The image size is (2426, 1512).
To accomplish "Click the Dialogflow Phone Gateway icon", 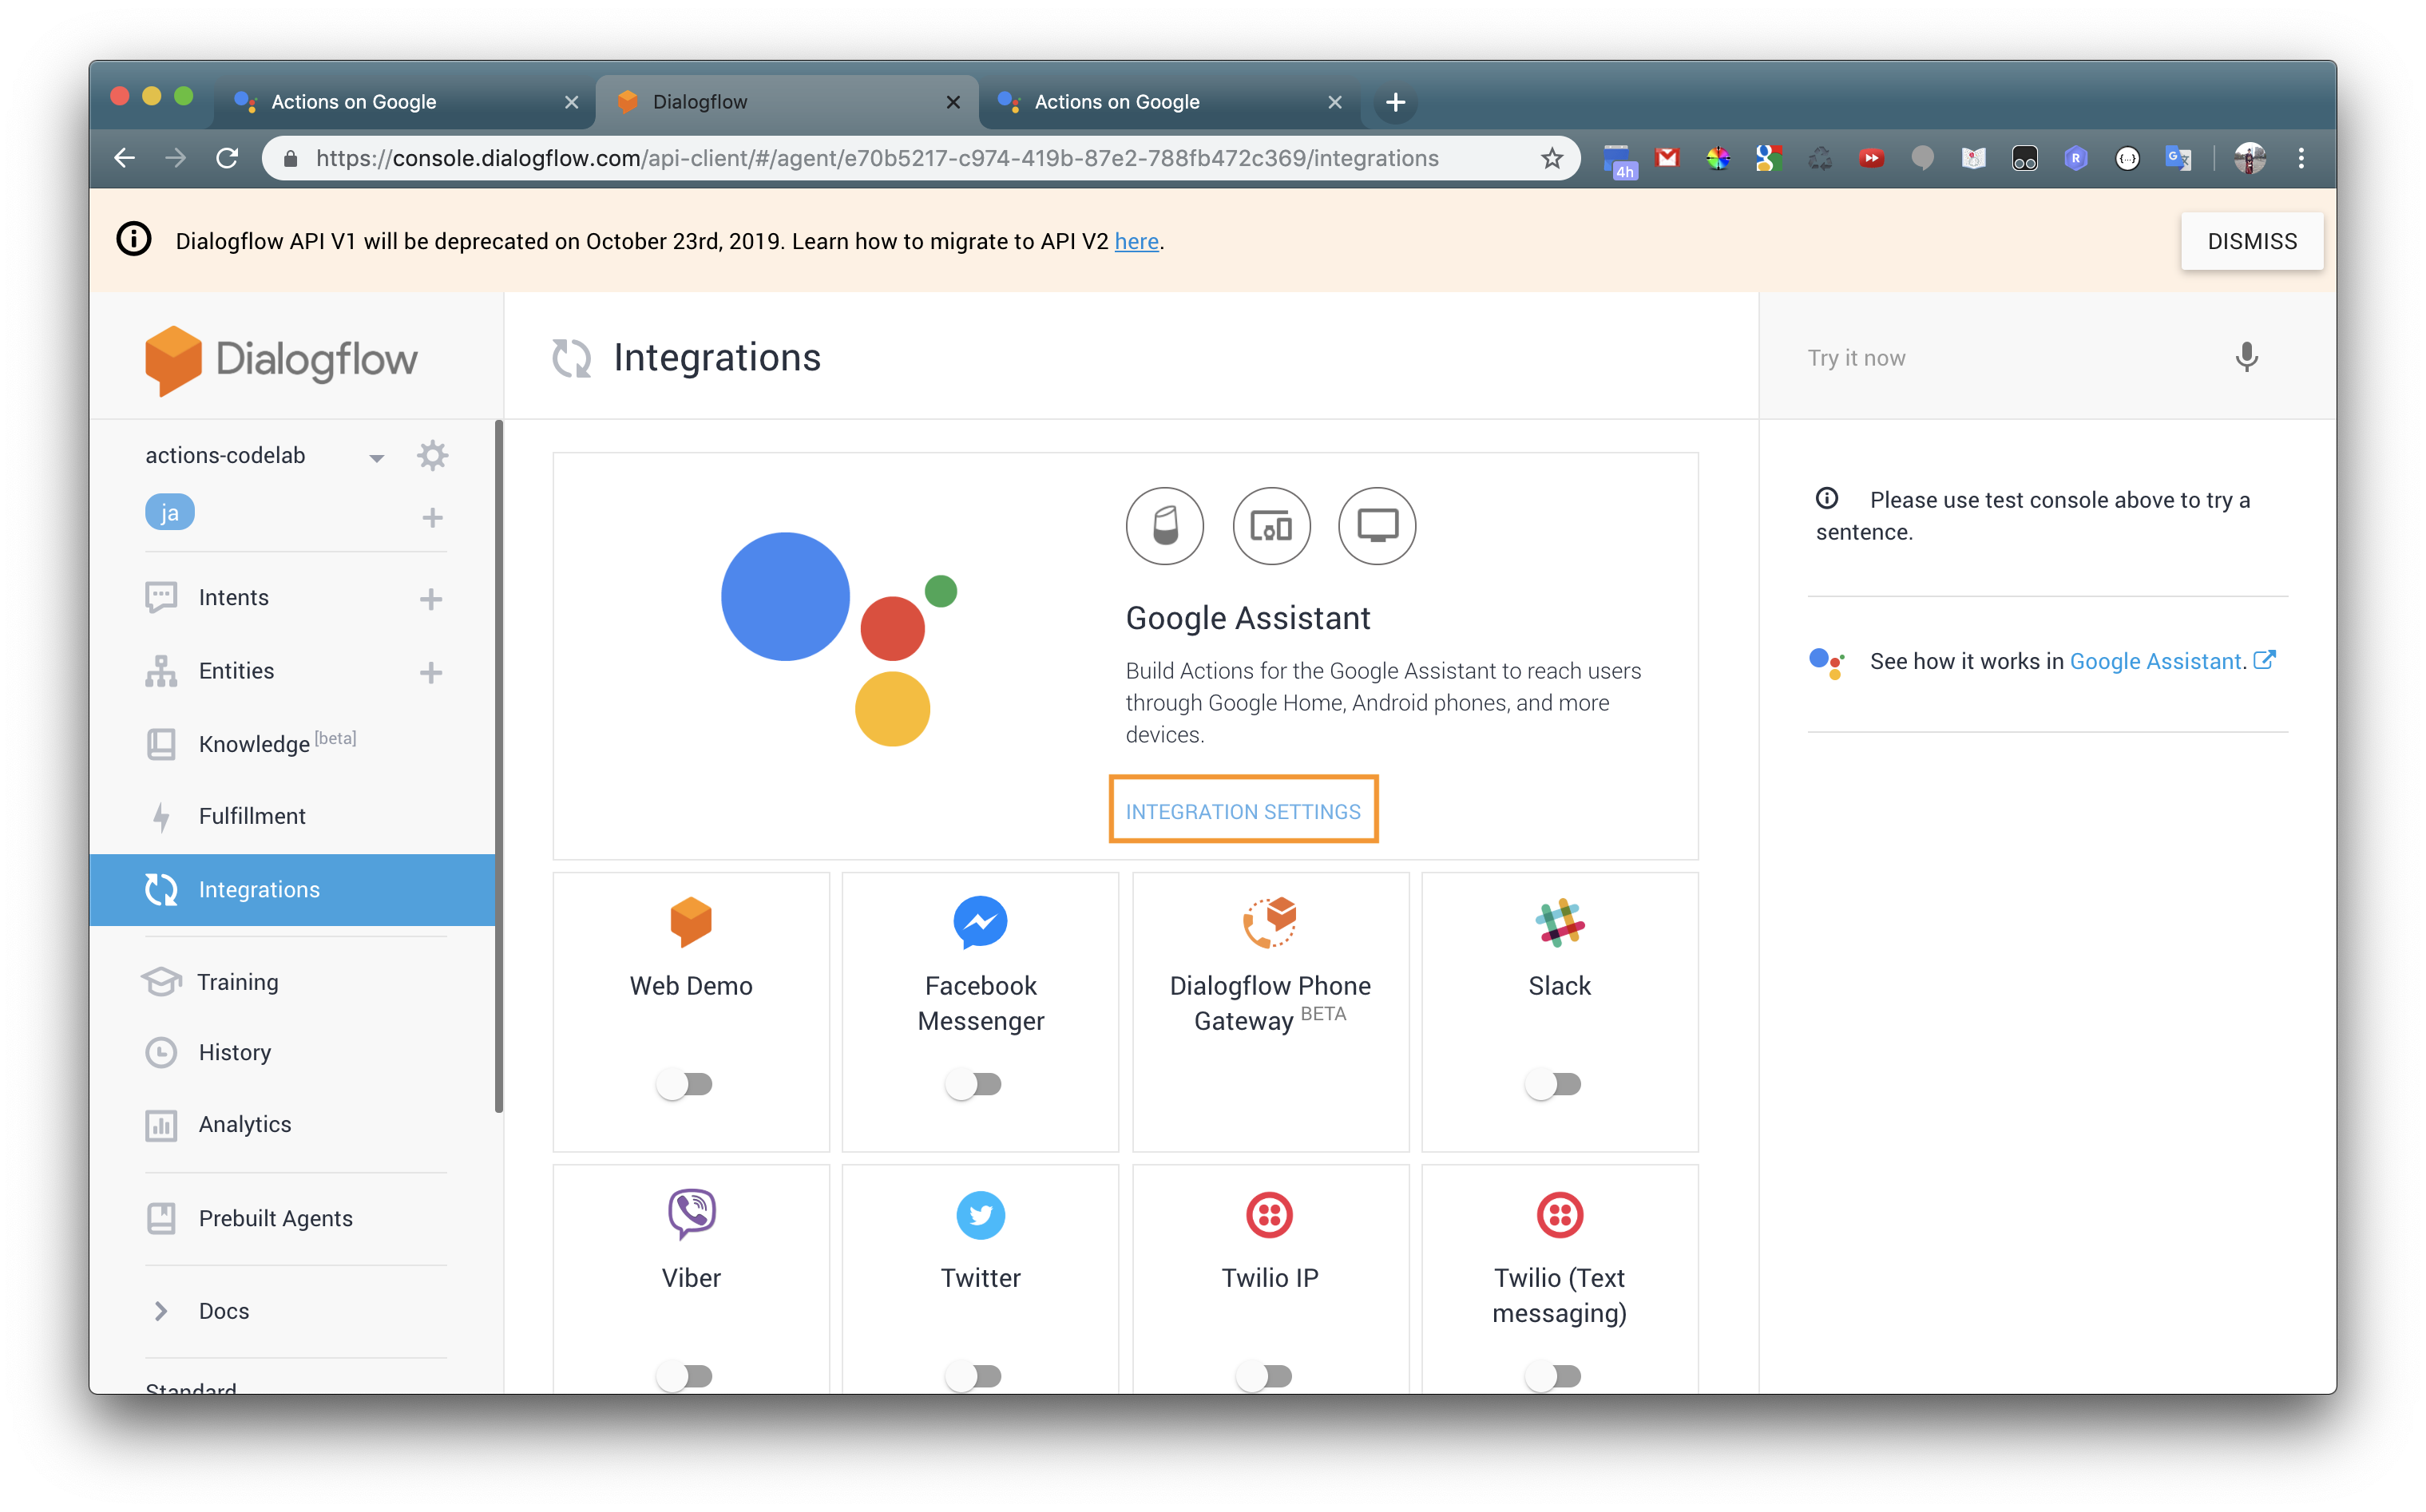I will (x=1269, y=922).
